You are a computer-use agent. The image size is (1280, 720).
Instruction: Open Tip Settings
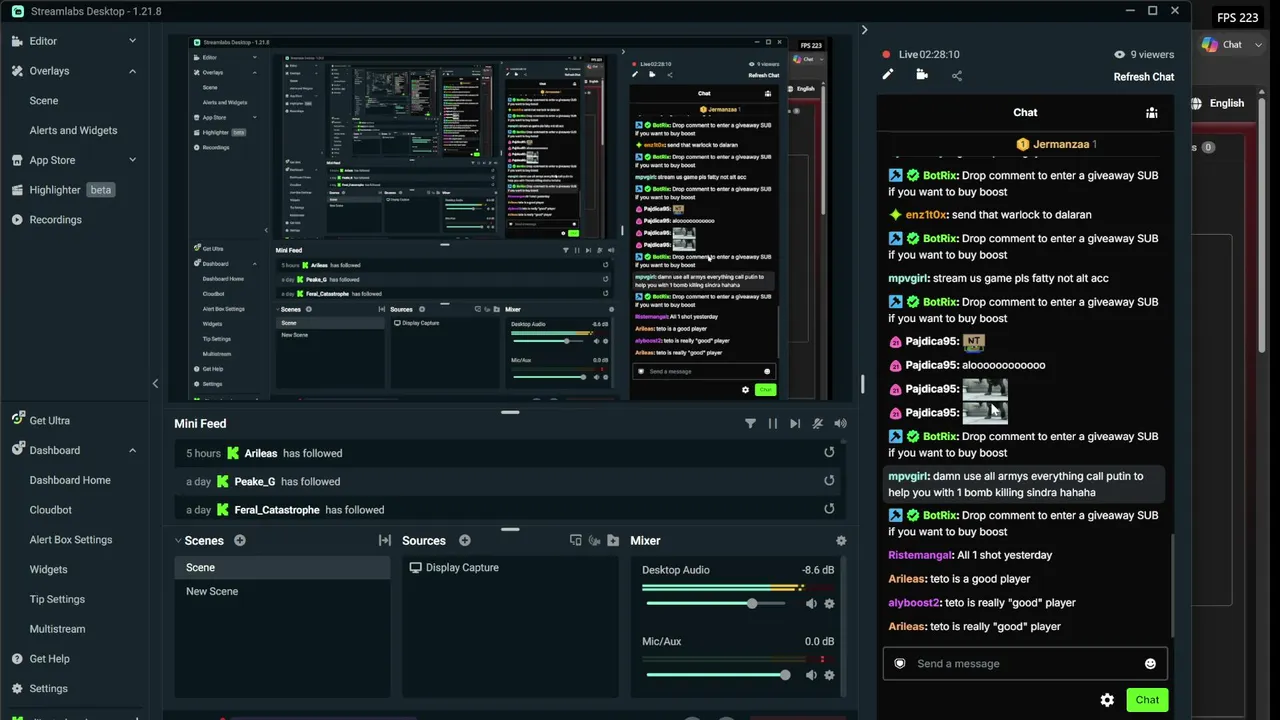pyautogui.click(x=57, y=599)
